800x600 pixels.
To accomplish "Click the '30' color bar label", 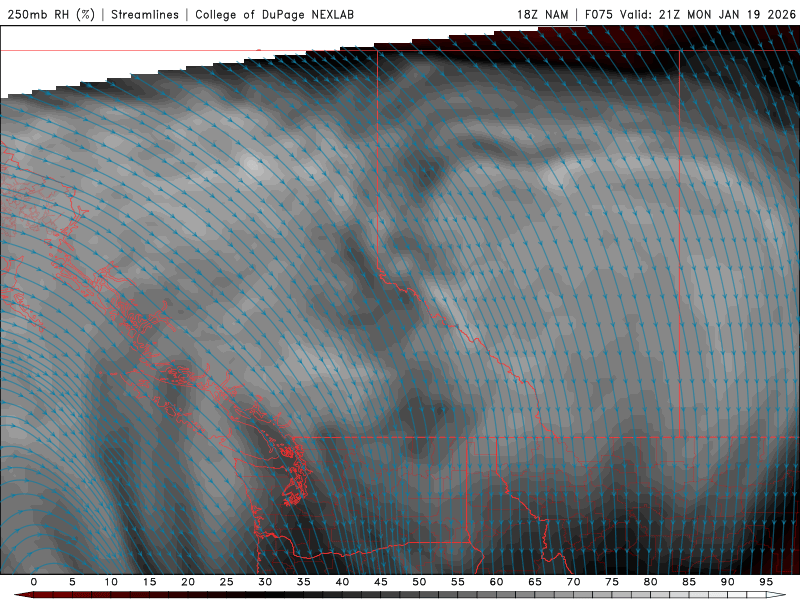I will (x=265, y=582).
